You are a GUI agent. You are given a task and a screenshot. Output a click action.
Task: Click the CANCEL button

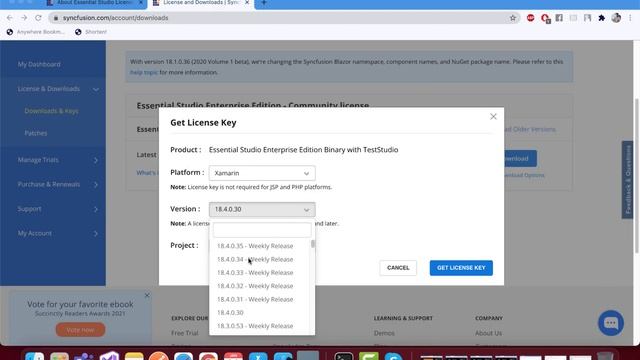pos(398,268)
